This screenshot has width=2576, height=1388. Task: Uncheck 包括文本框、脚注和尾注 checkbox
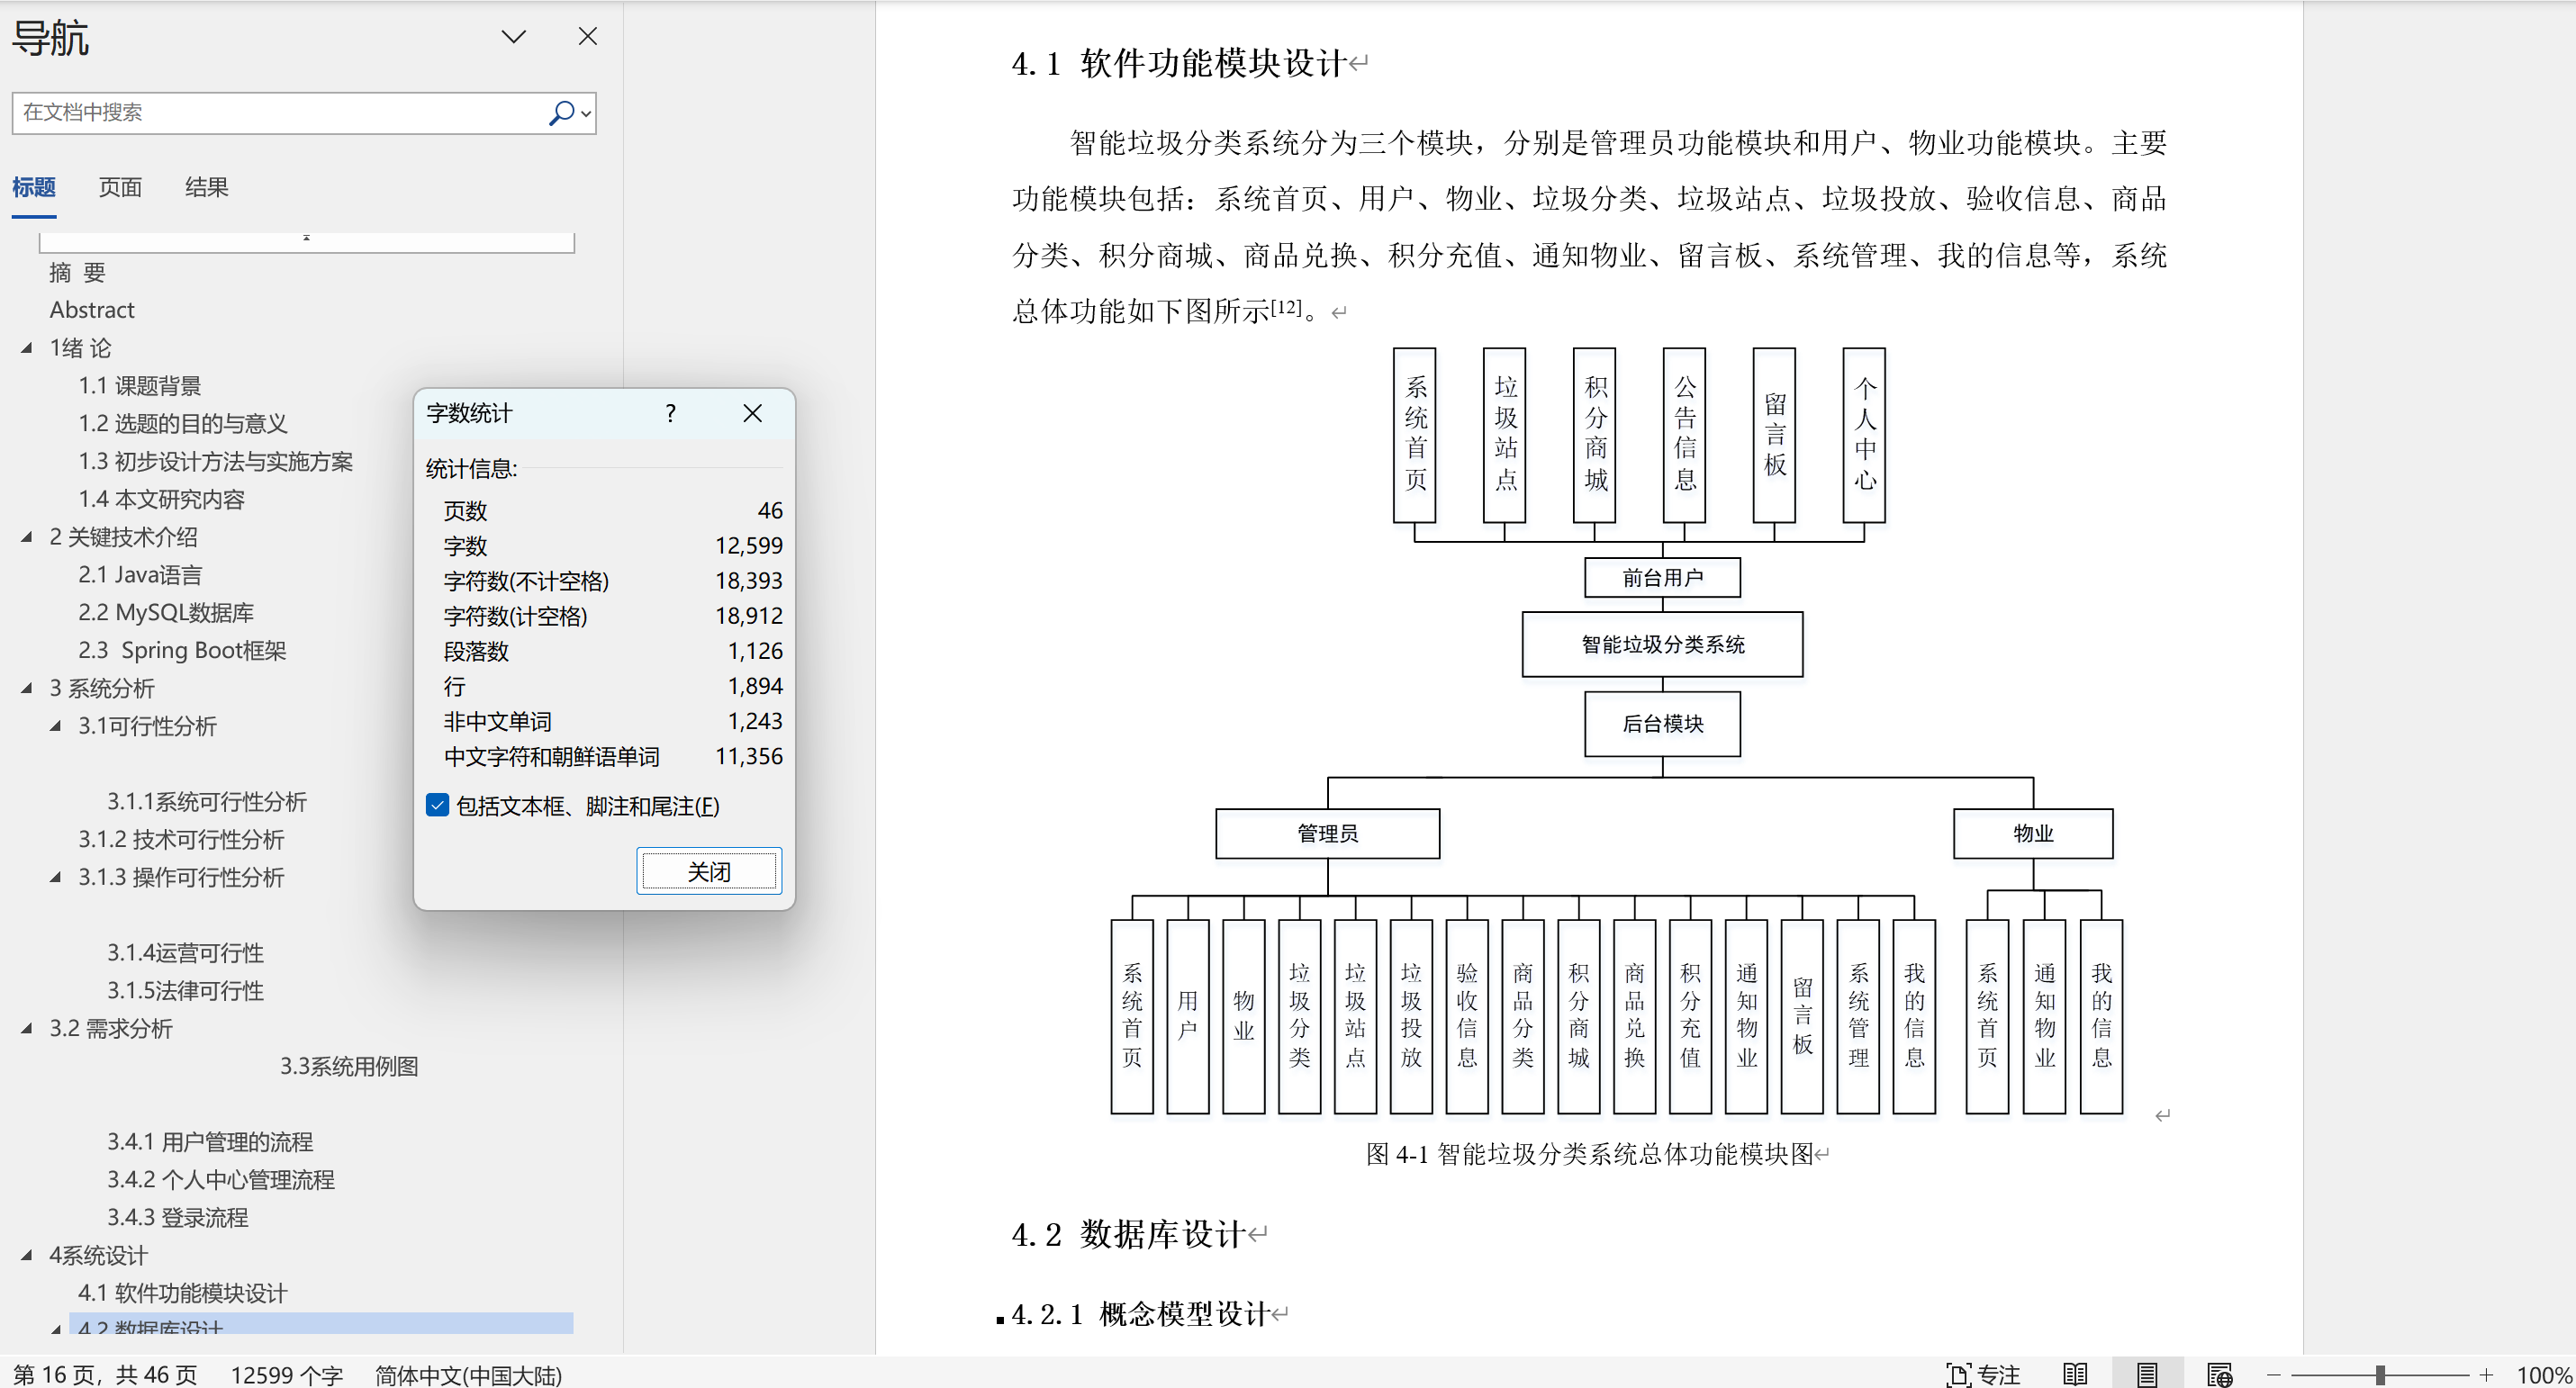click(437, 806)
